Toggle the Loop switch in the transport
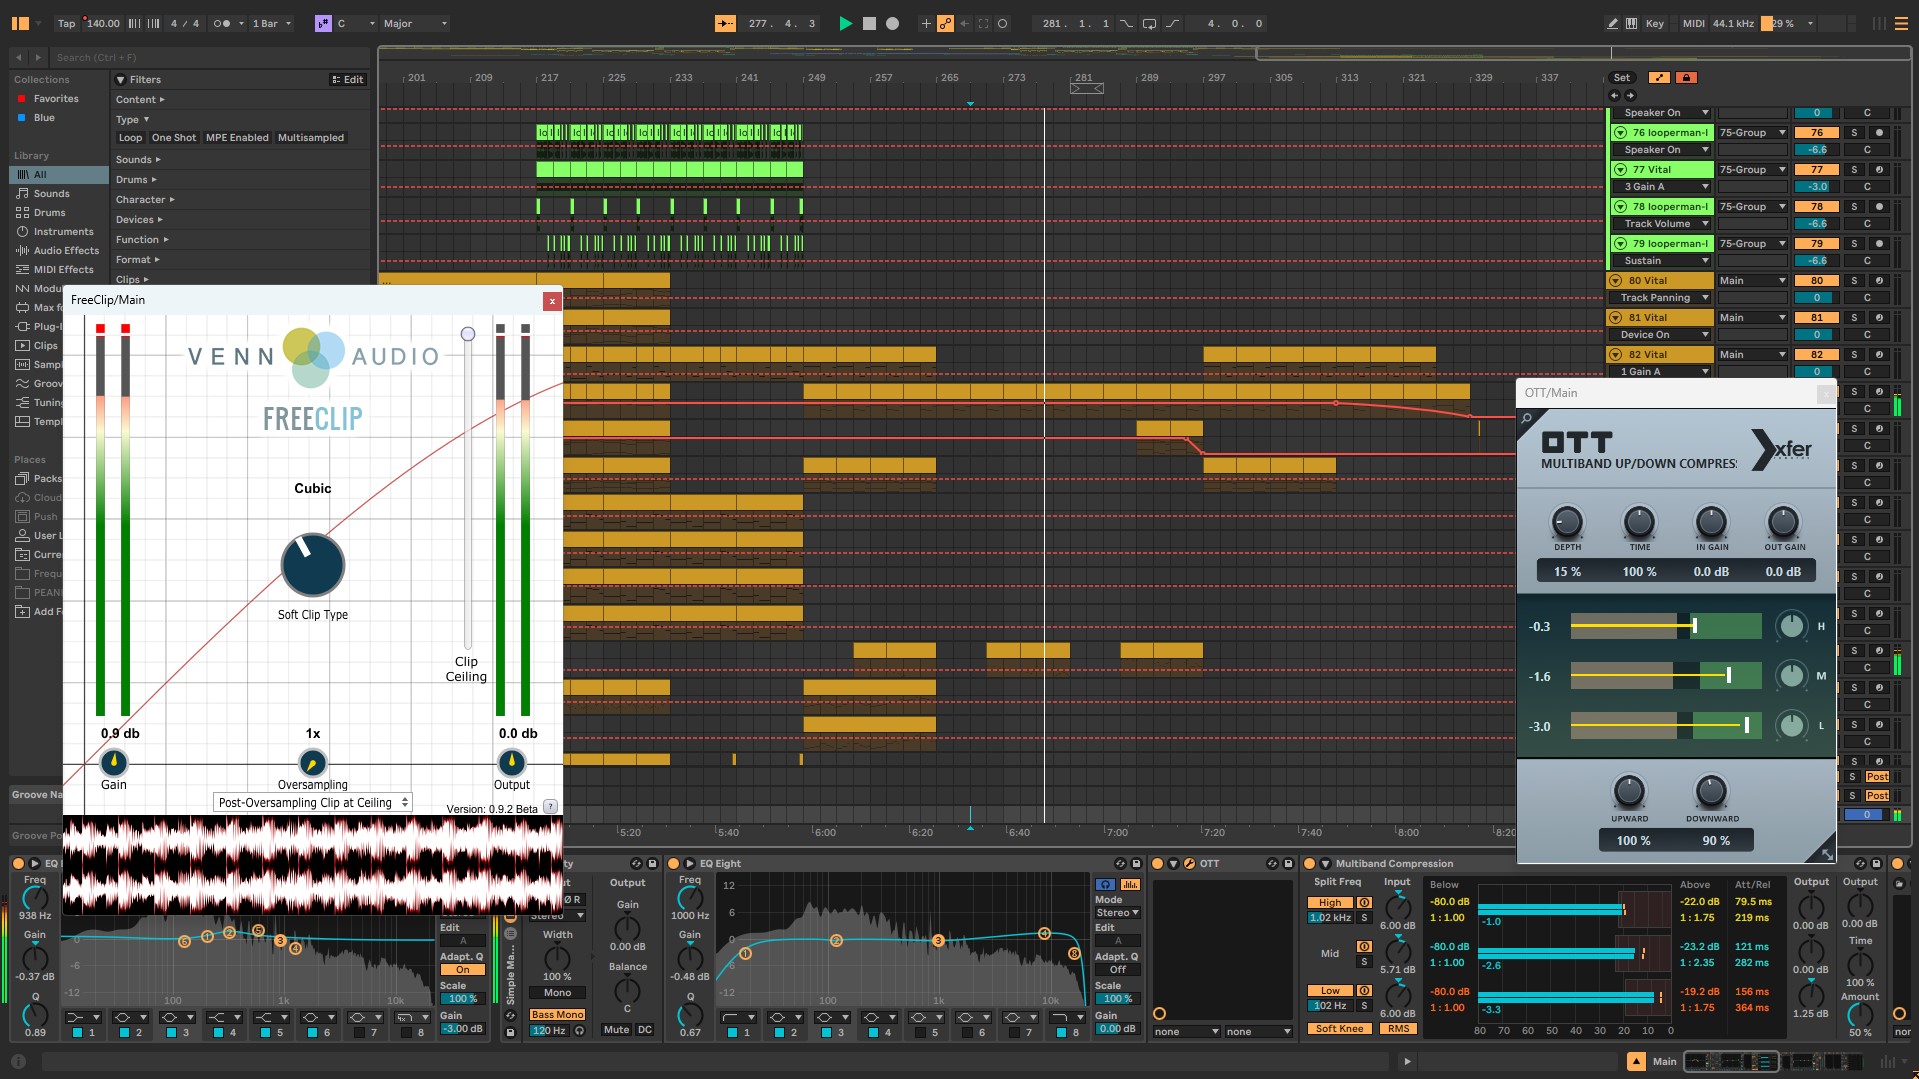The height and width of the screenshot is (1079, 1919). pos(1150,23)
